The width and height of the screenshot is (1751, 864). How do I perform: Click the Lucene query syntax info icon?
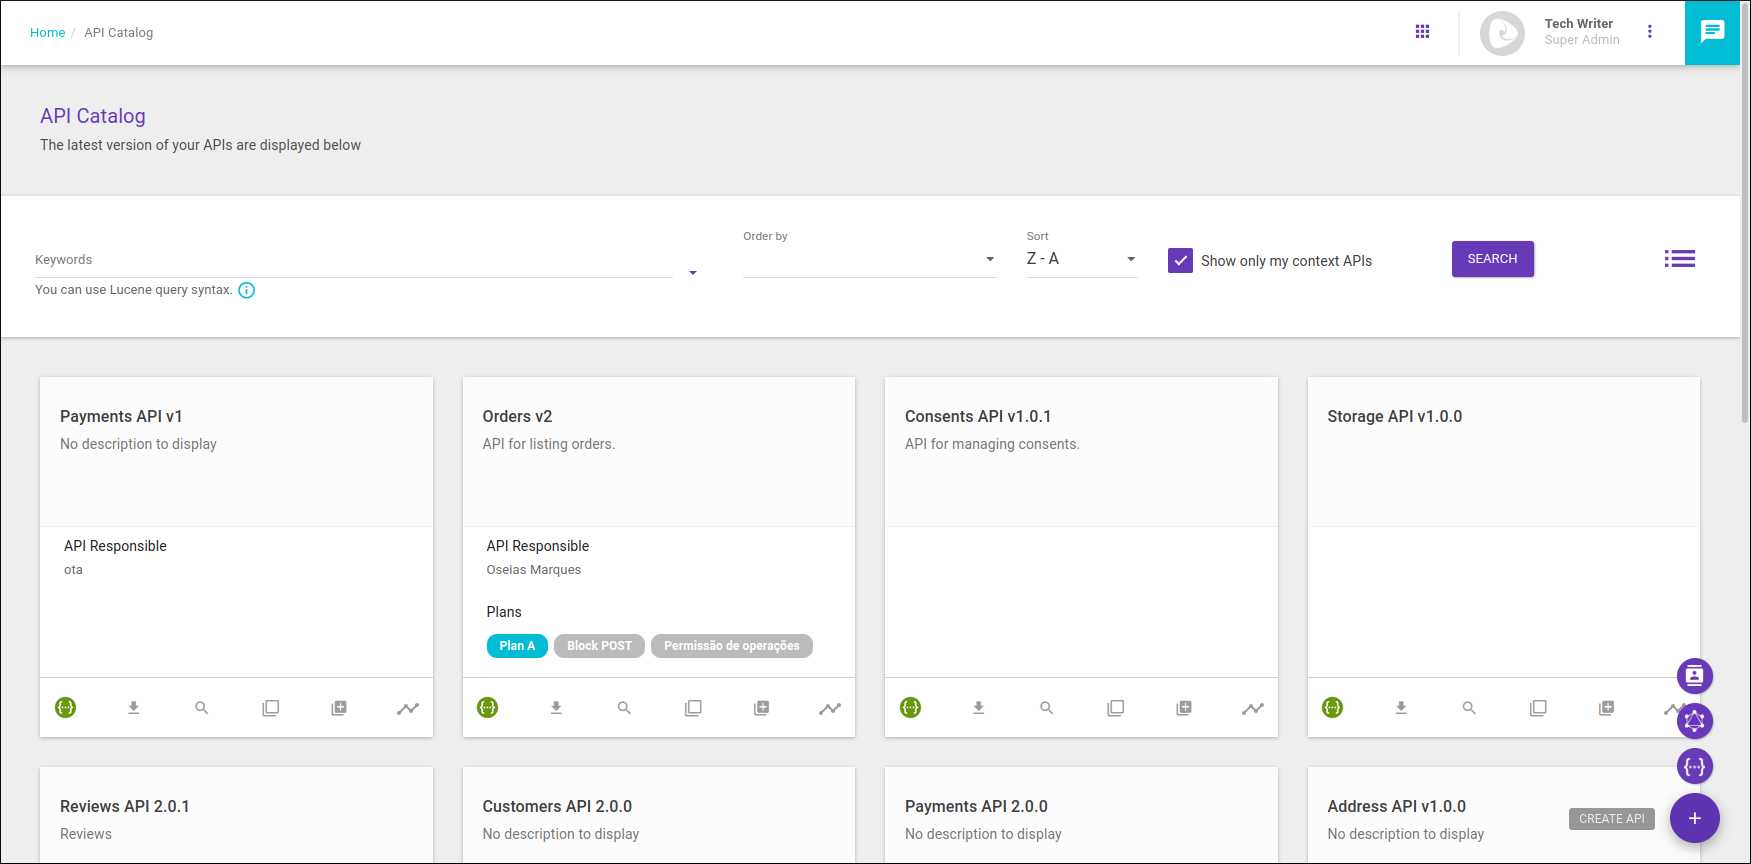(247, 290)
